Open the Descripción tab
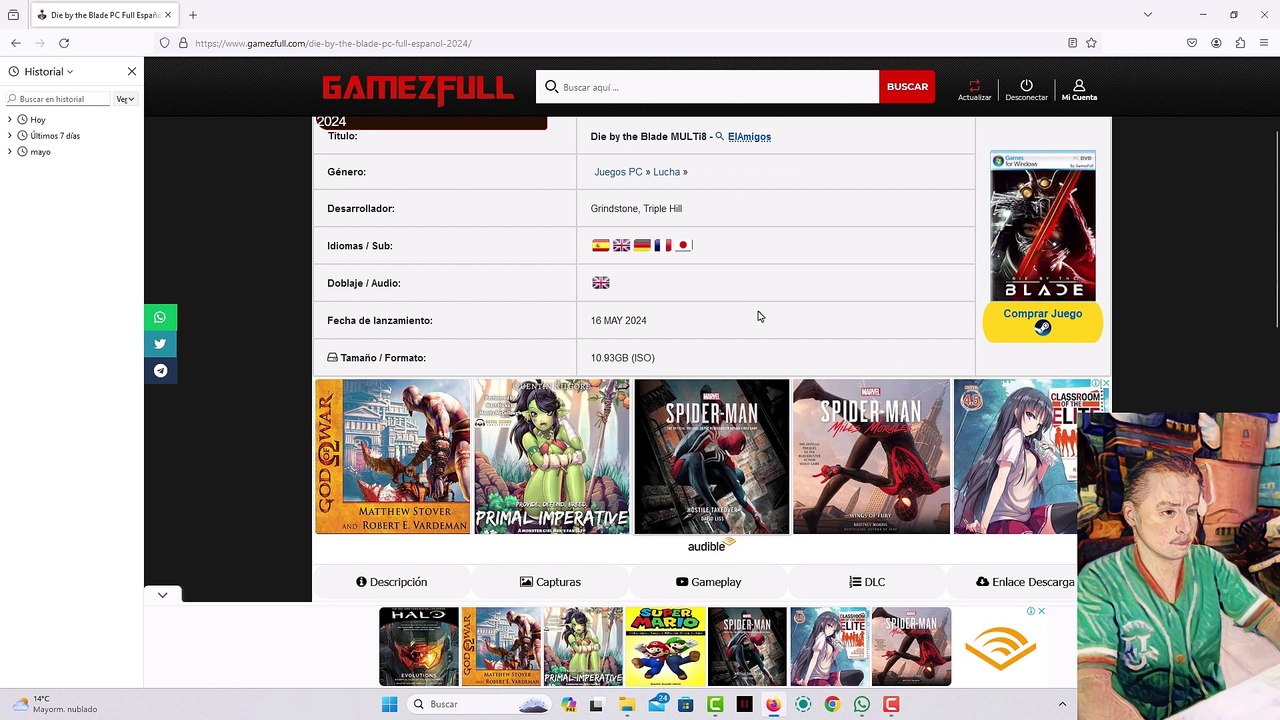Image resolution: width=1280 pixels, height=720 pixels. coord(392,582)
